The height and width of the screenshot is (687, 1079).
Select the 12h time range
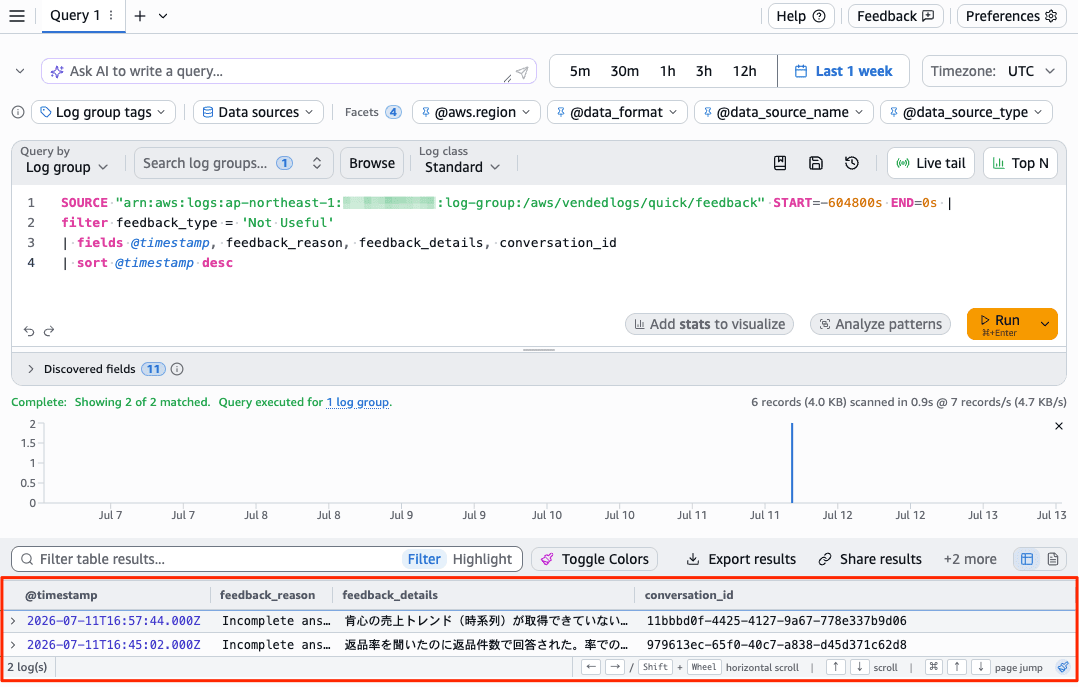745,72
